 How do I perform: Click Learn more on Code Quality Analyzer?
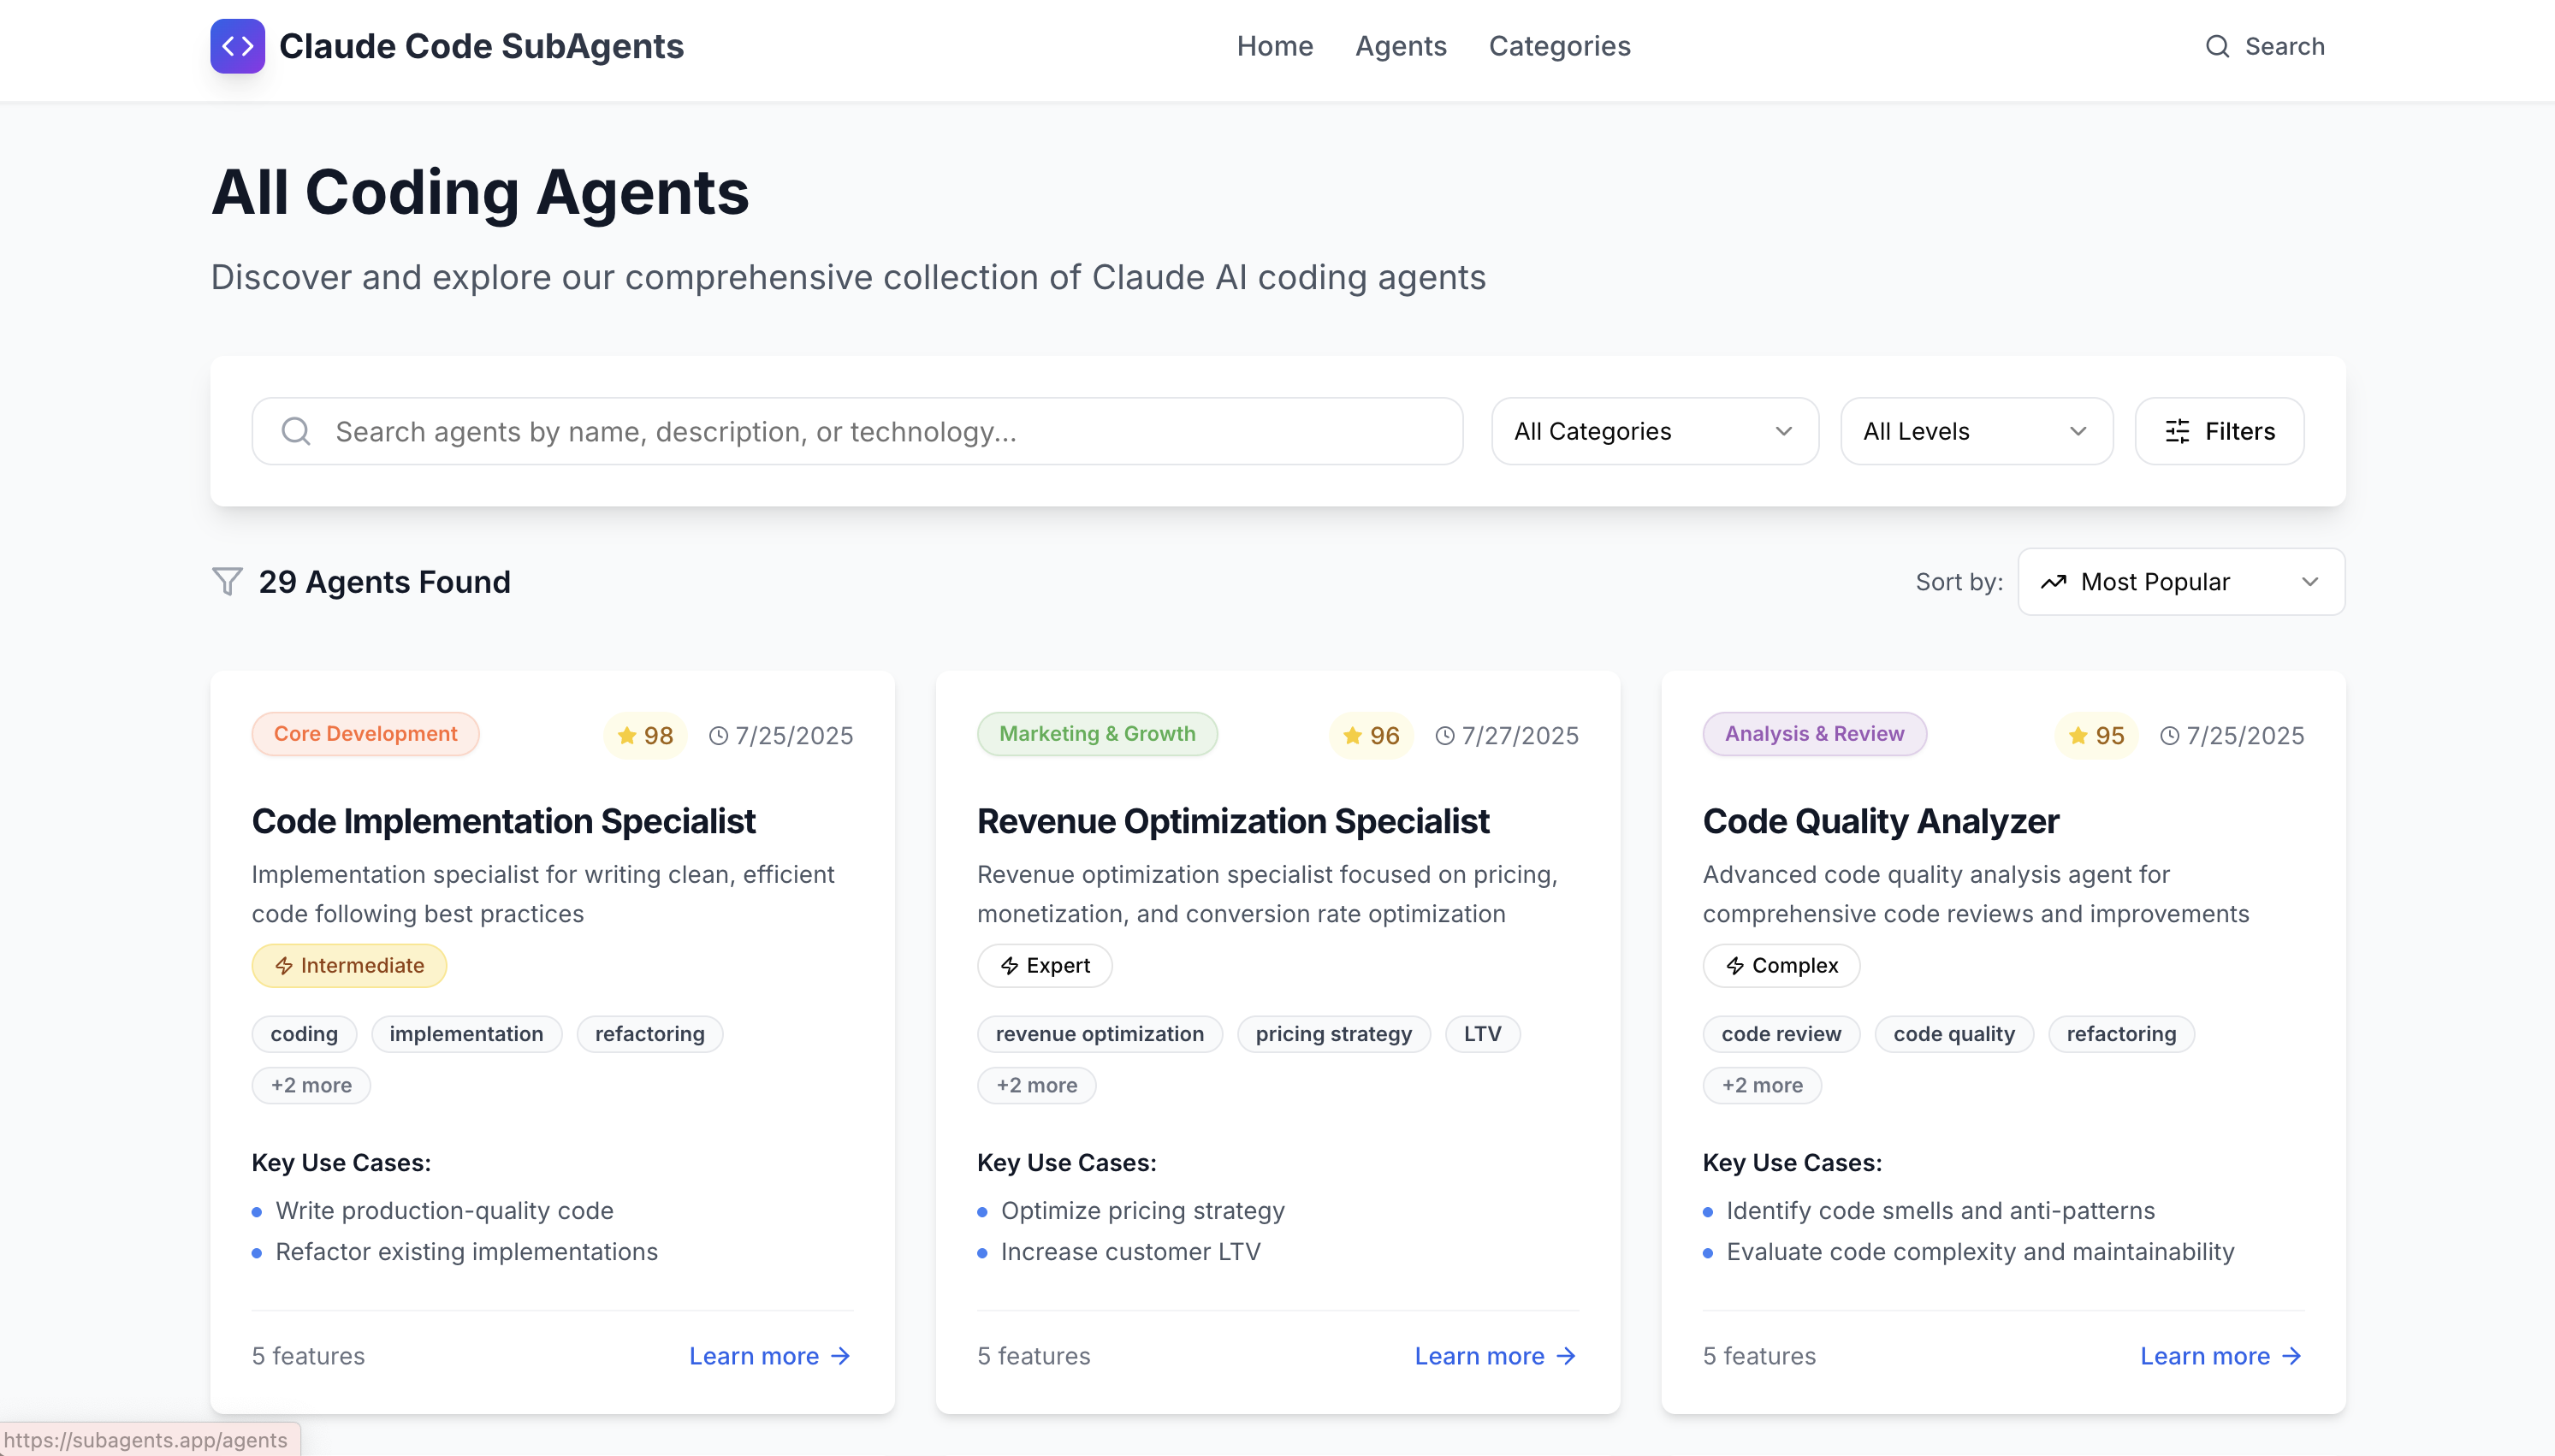(2221, 1356)
